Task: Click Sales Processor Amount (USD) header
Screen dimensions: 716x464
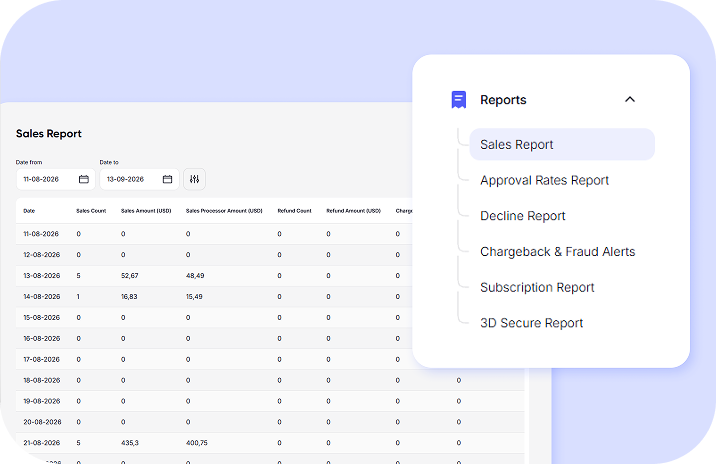Action: tap(224, 211)
